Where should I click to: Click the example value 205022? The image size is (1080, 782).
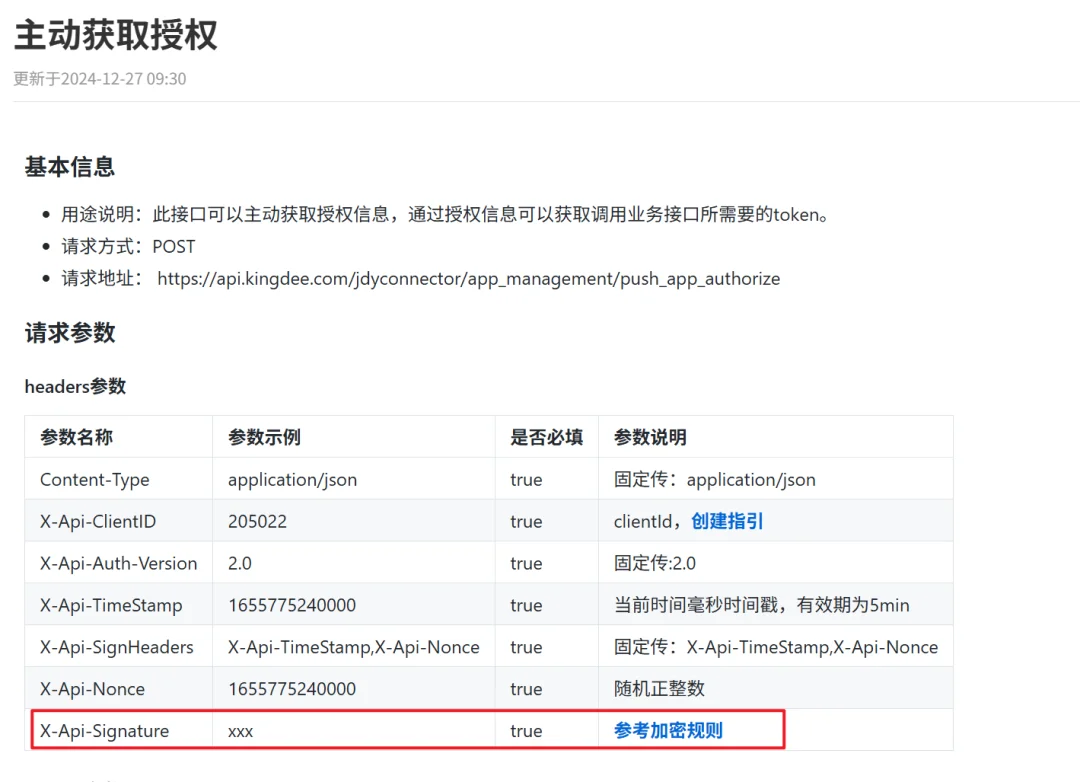pyautogui.click(x=257, y=522)
